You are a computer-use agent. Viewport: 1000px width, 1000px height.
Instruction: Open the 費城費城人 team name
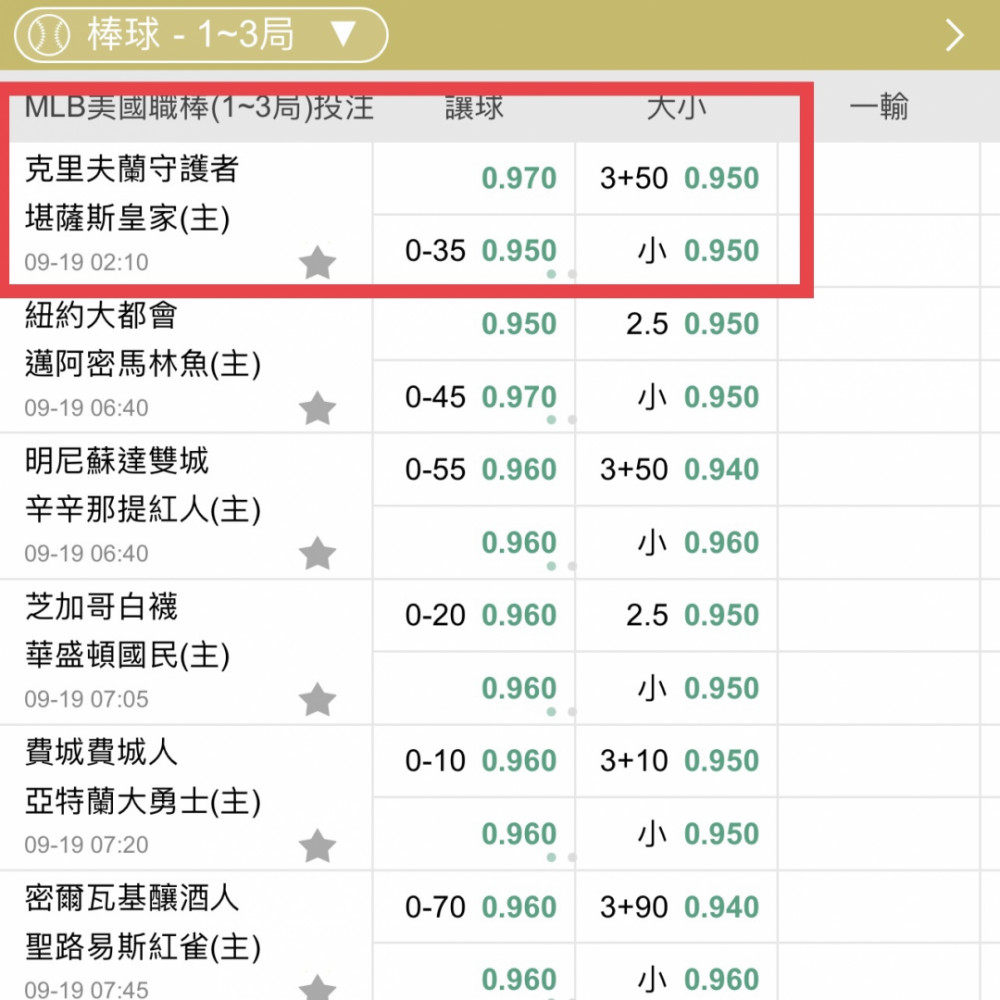pos(101,752)
